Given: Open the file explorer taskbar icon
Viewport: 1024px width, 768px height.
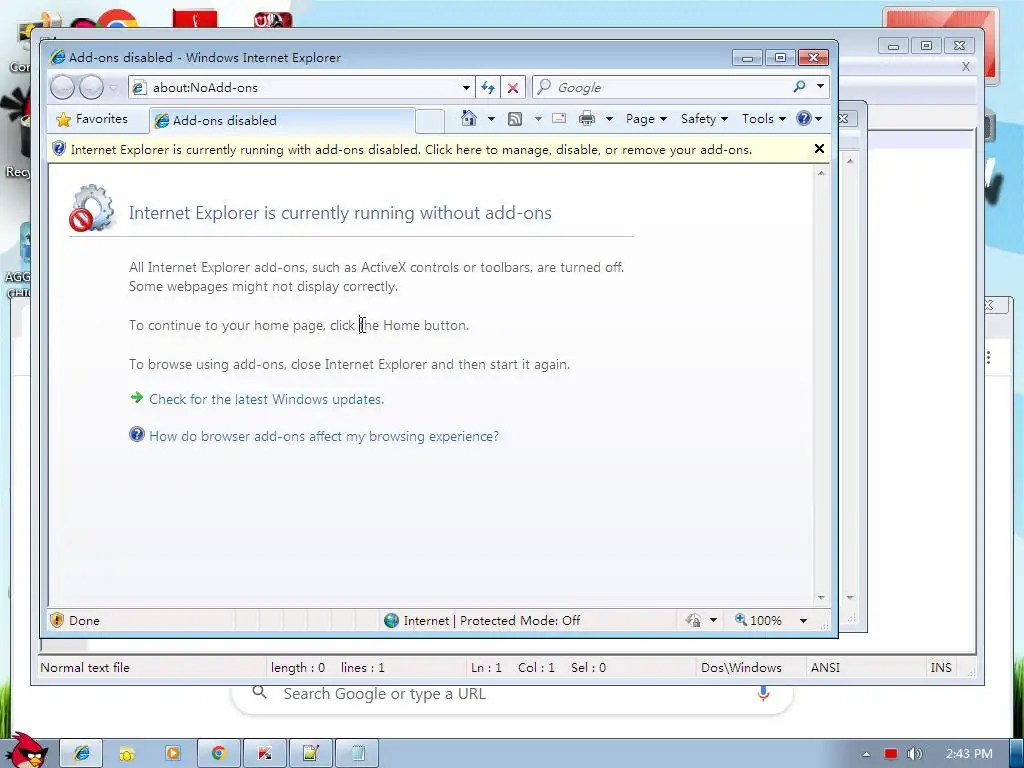Looking at the screenshot, I should 127,753.
